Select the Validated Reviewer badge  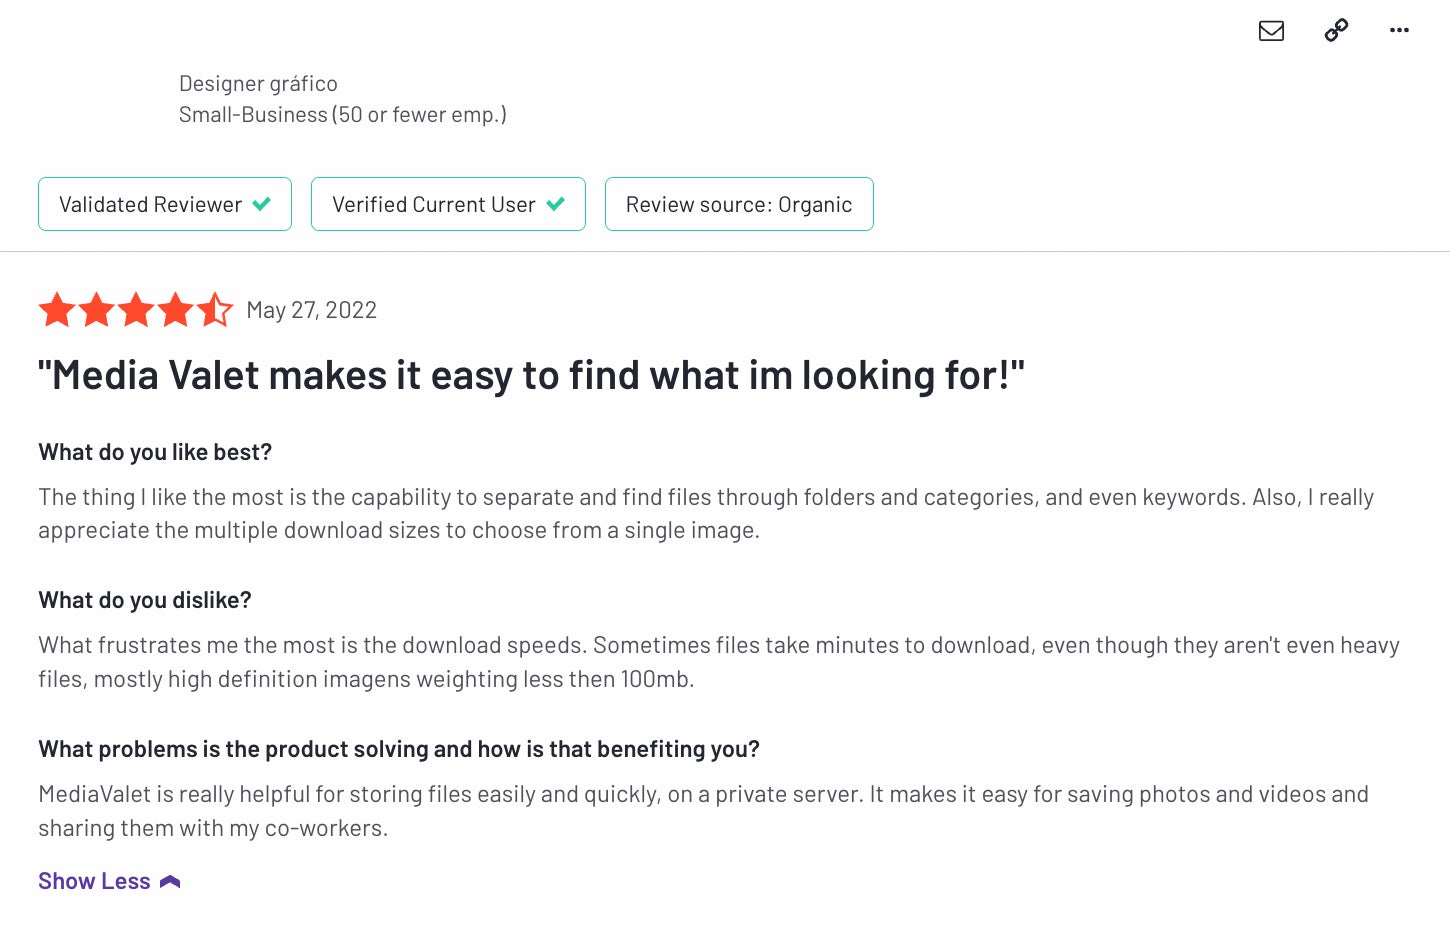coord(165,204)
